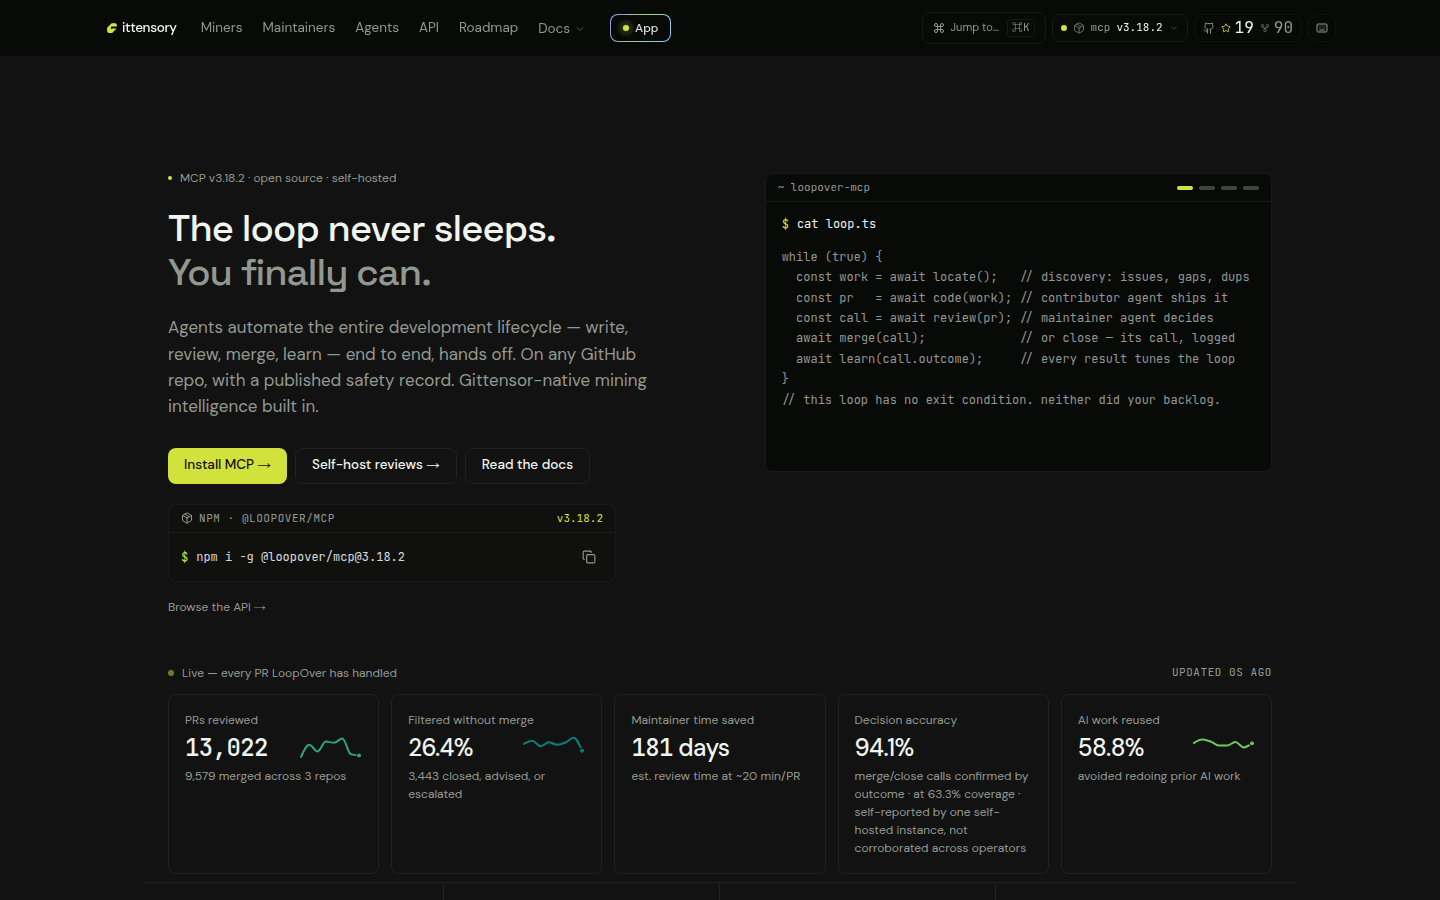Screen dimensions: 1440x900
Task: Click the PRs reviewed sparkline chart
Action: [x=331, y=747]
